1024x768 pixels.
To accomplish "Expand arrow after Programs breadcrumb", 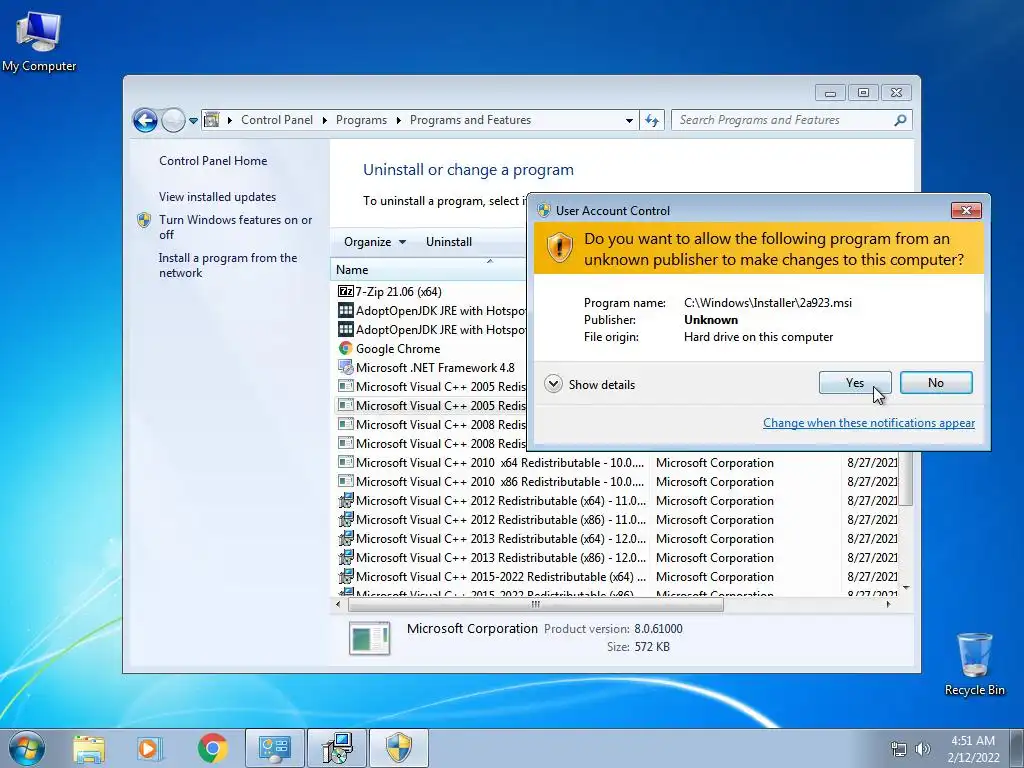I will click(x=398, y=120).
